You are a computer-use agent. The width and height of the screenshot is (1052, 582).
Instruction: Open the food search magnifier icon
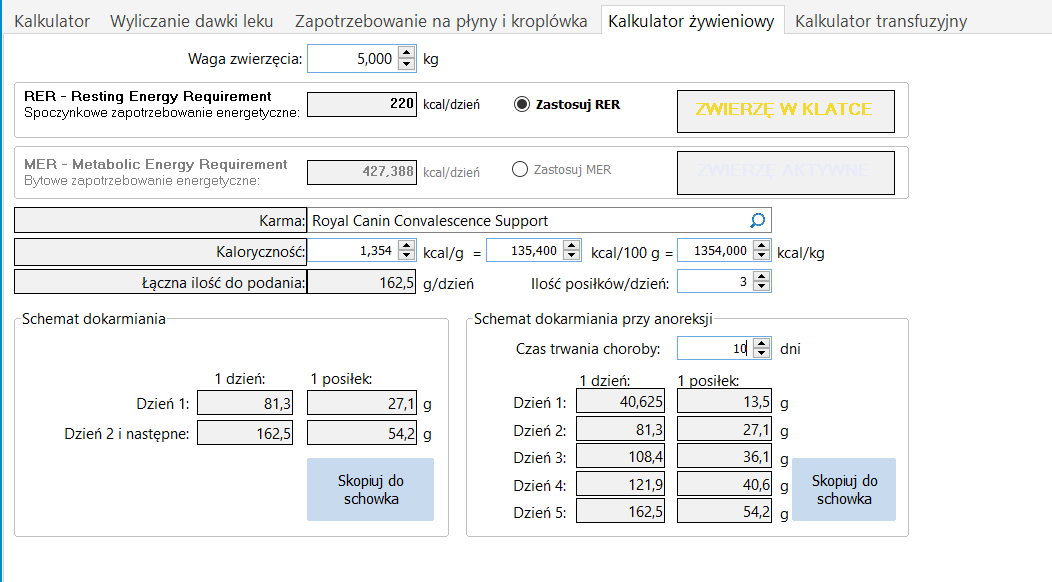pyautogui.click(x=757, y=220)
